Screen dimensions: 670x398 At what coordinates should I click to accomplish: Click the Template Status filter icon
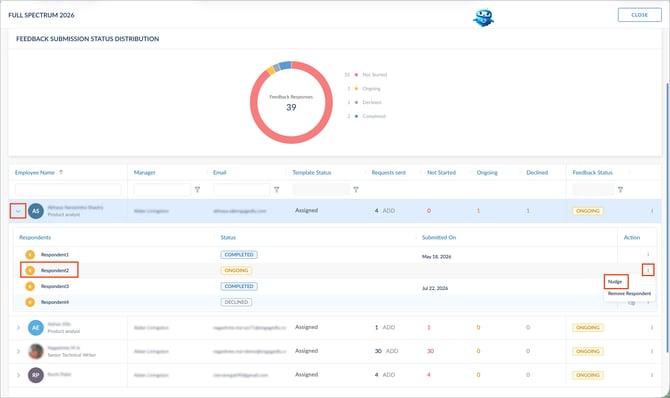pos(356,189)
